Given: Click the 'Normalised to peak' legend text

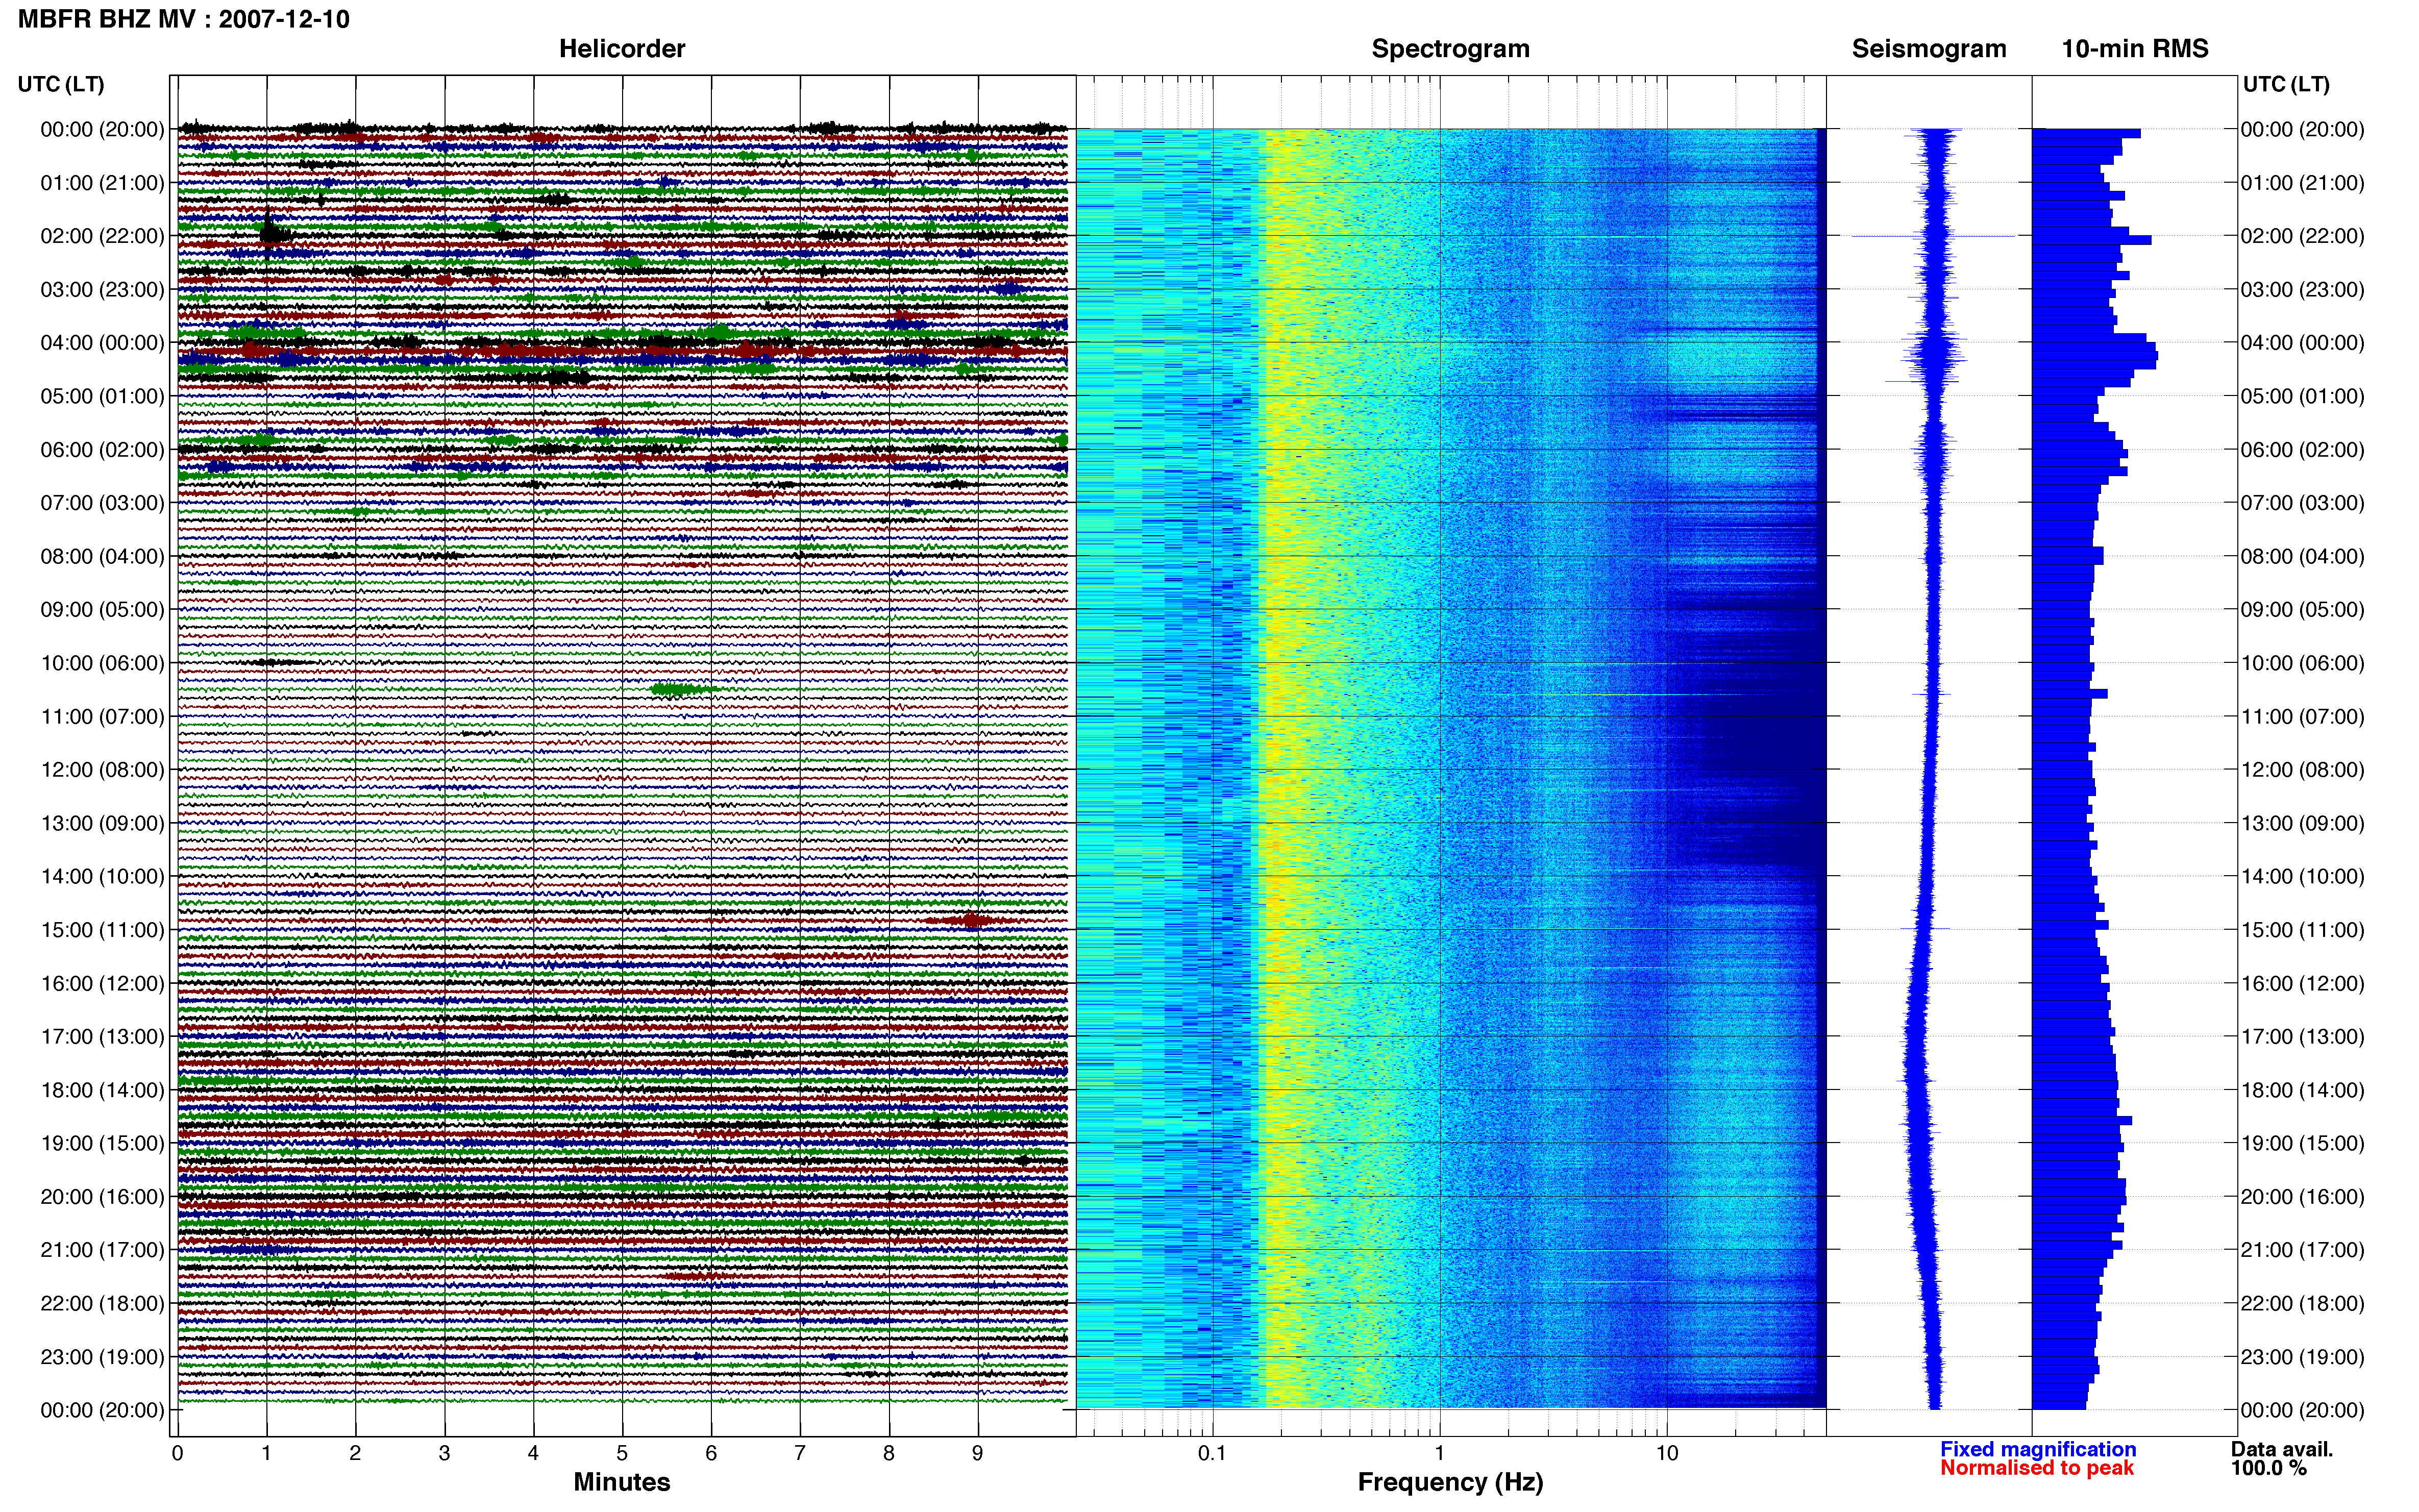Looking at the screenshot, I should click(2037, 1468).
